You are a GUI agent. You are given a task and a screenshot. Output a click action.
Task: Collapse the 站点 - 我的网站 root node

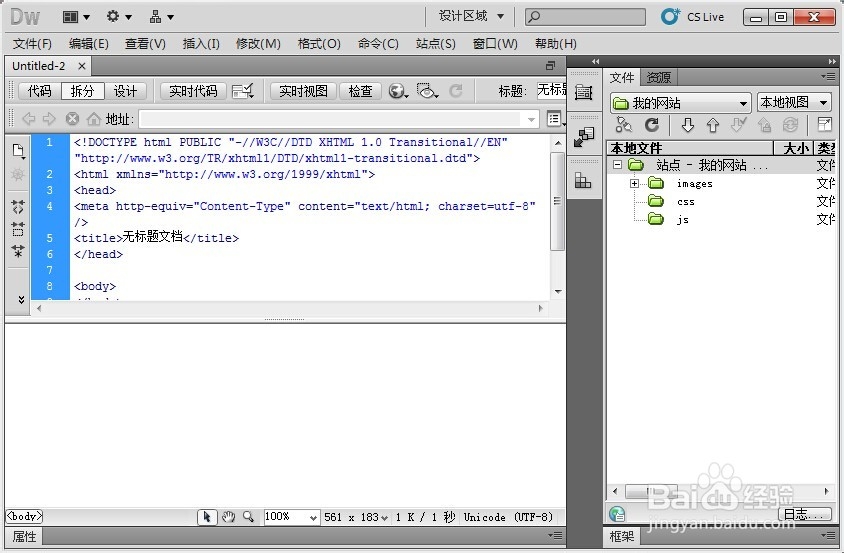point(617,165)
